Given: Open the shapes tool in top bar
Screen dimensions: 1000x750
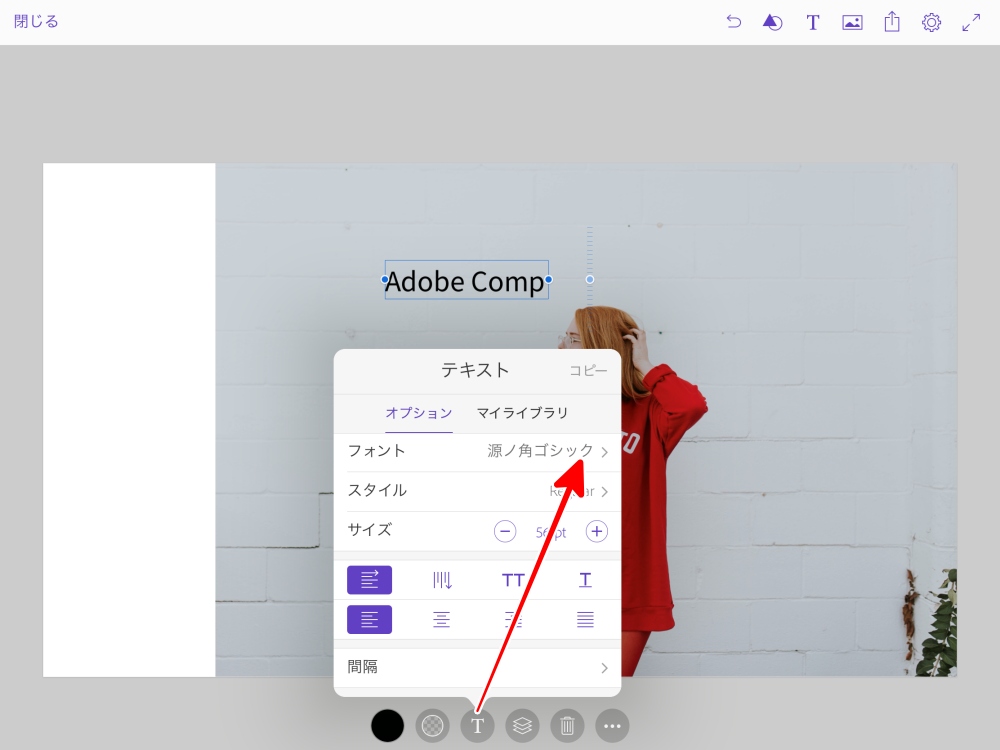Looking at the screenshot, I should click(x=772, y=22).
